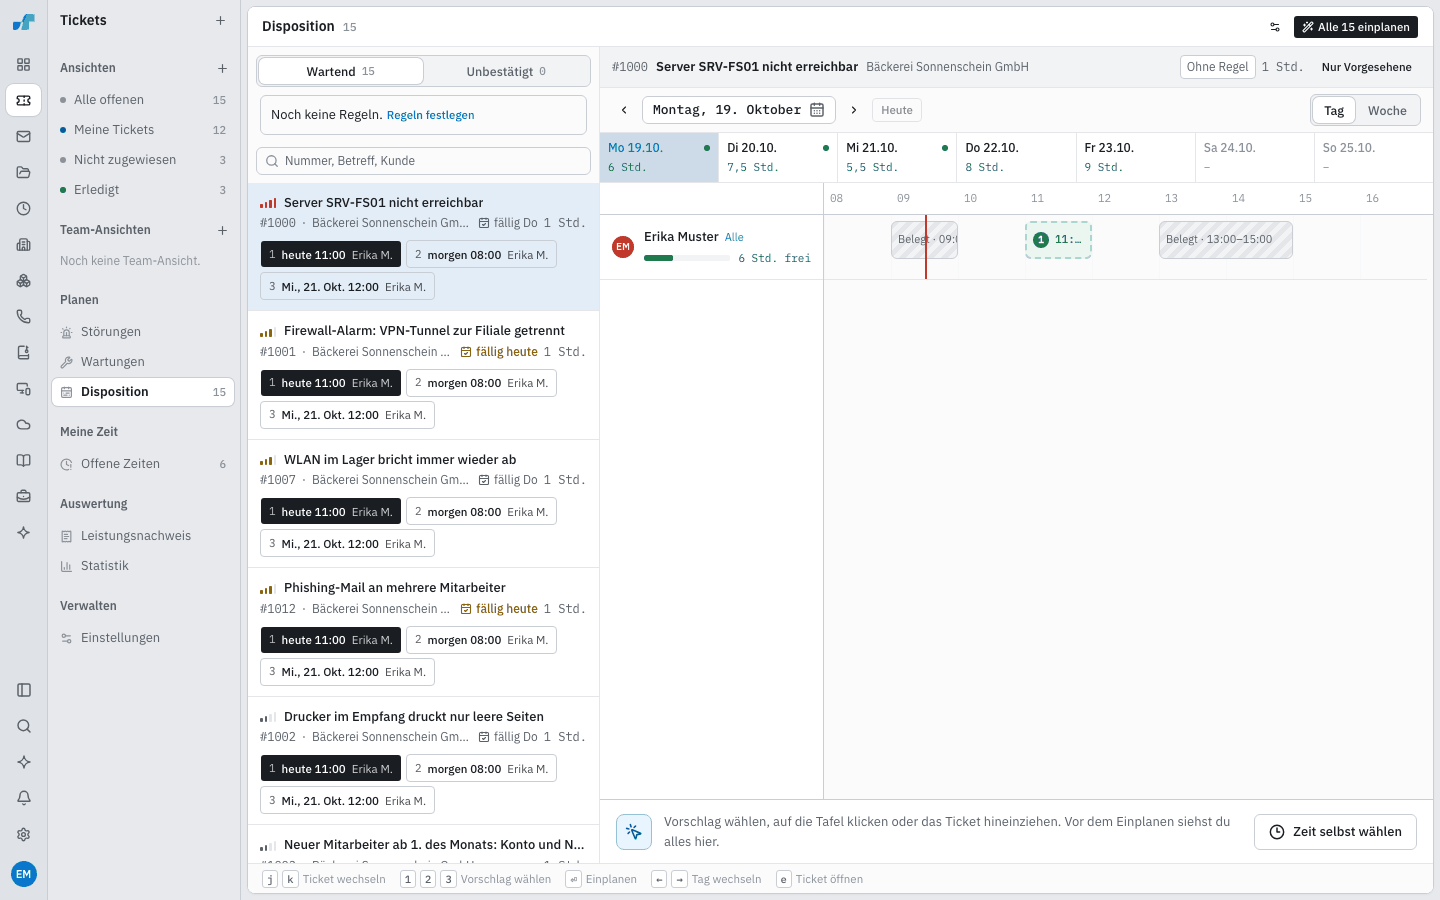
Task: Open the gear settings icon in the left rail
Action: pos(24,834)
